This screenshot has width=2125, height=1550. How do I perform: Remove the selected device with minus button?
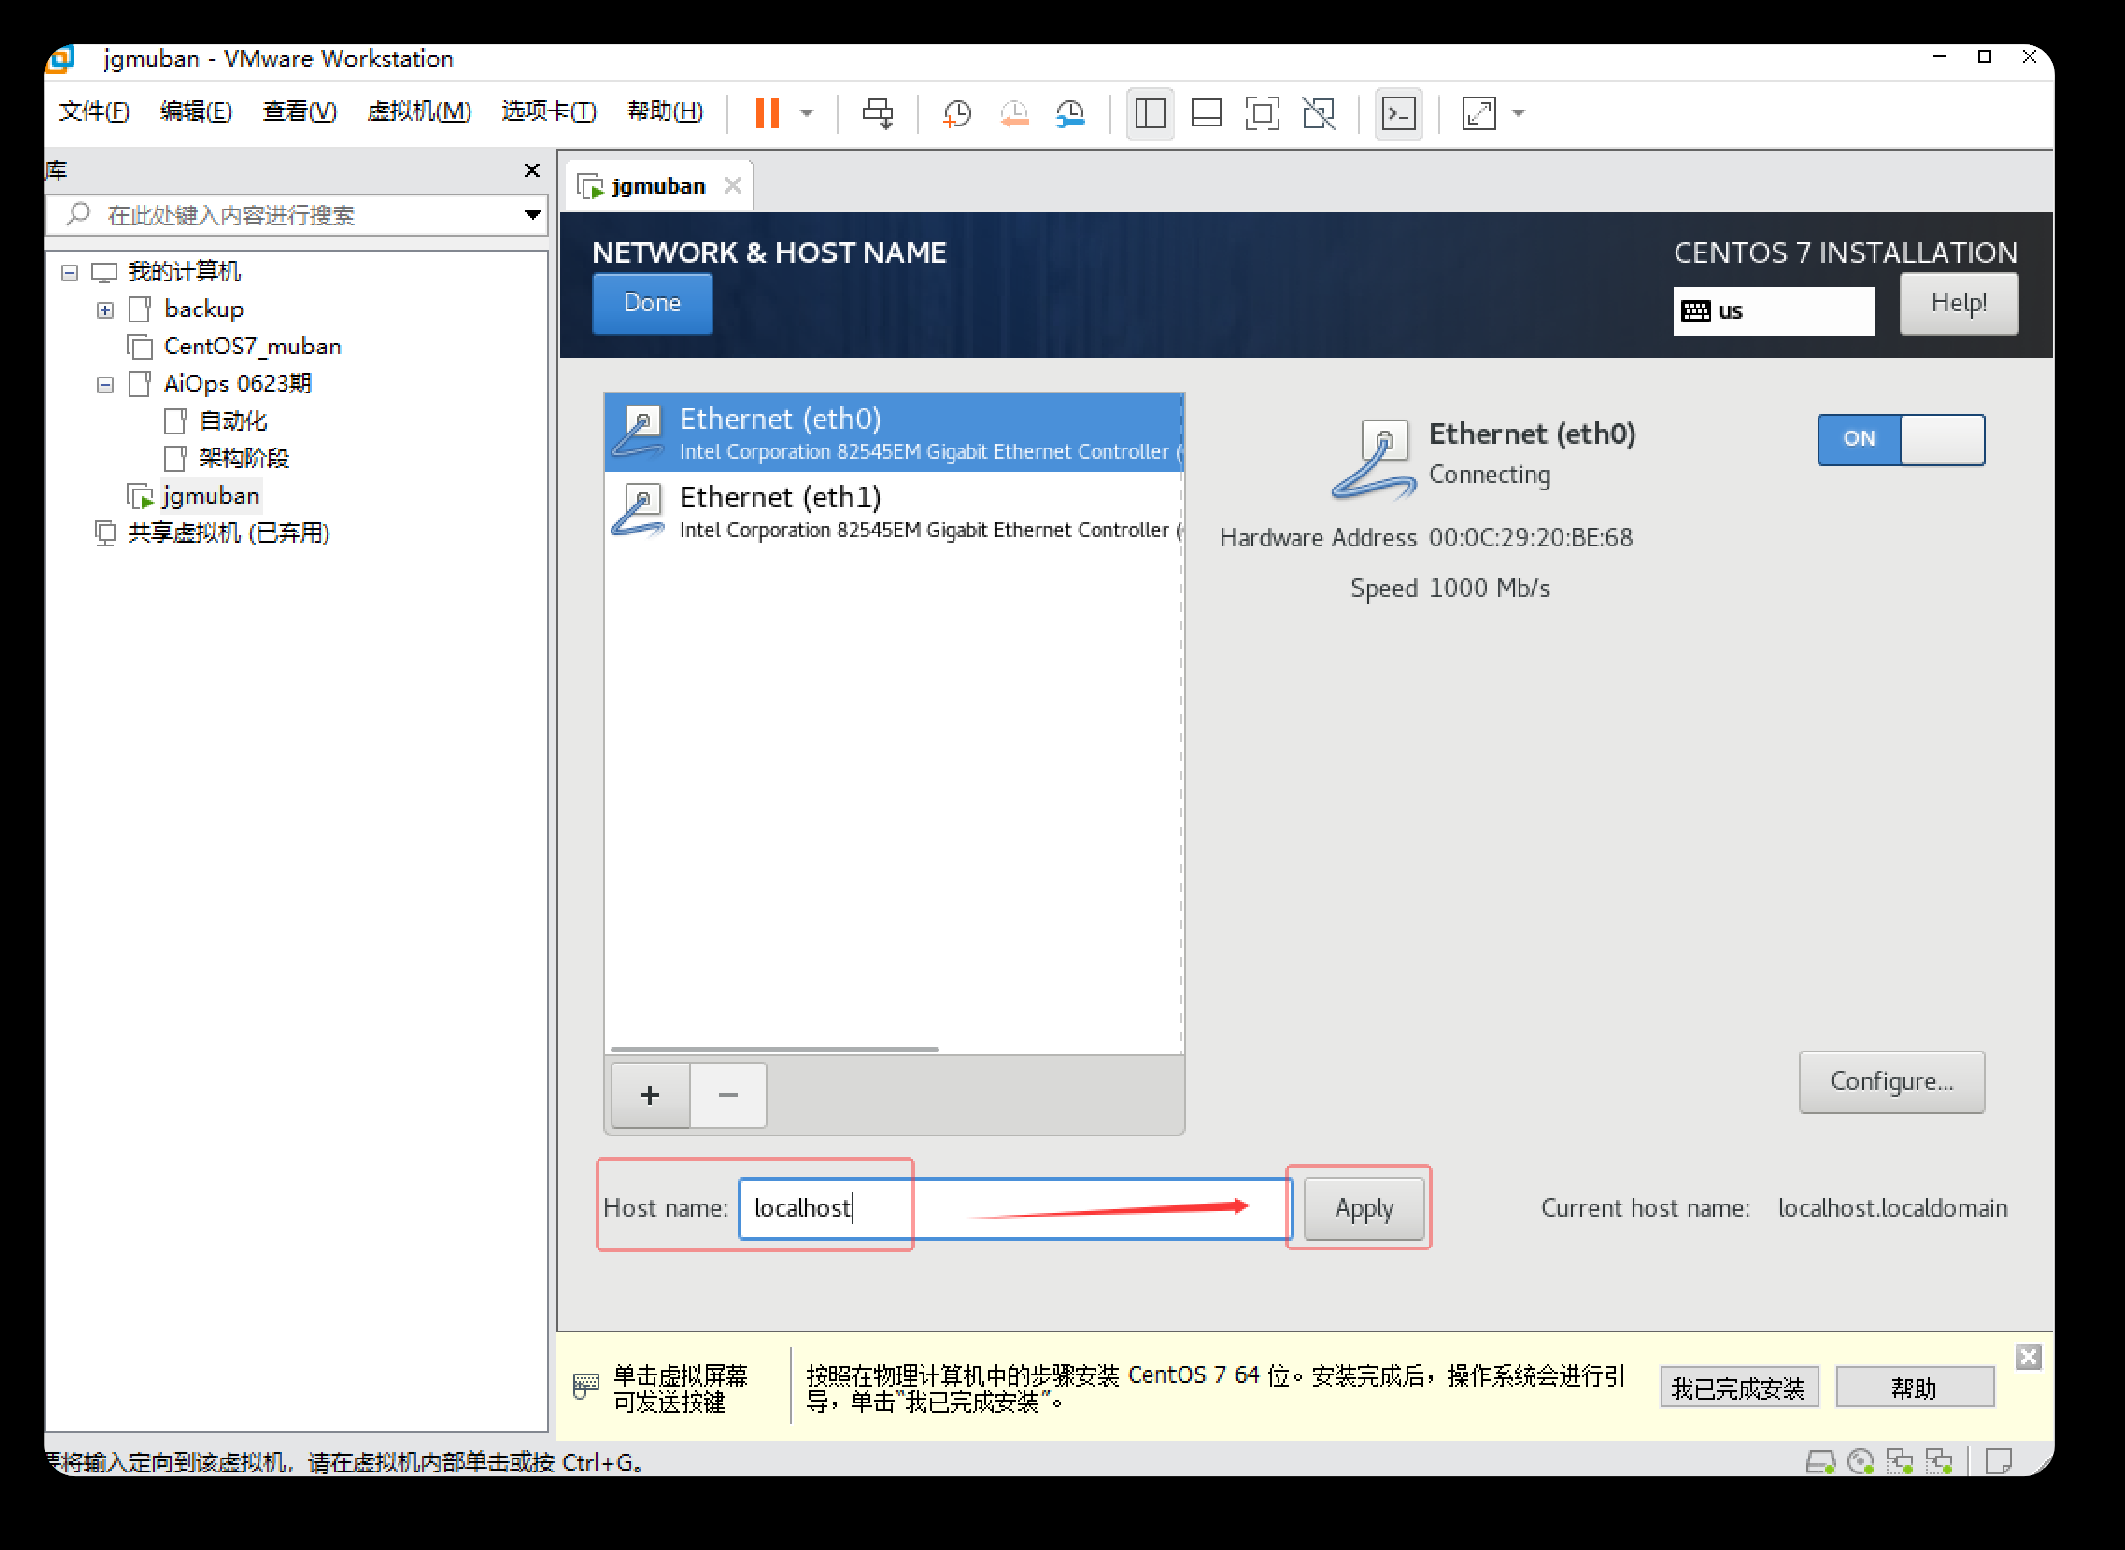click(x=728, y=1096)
